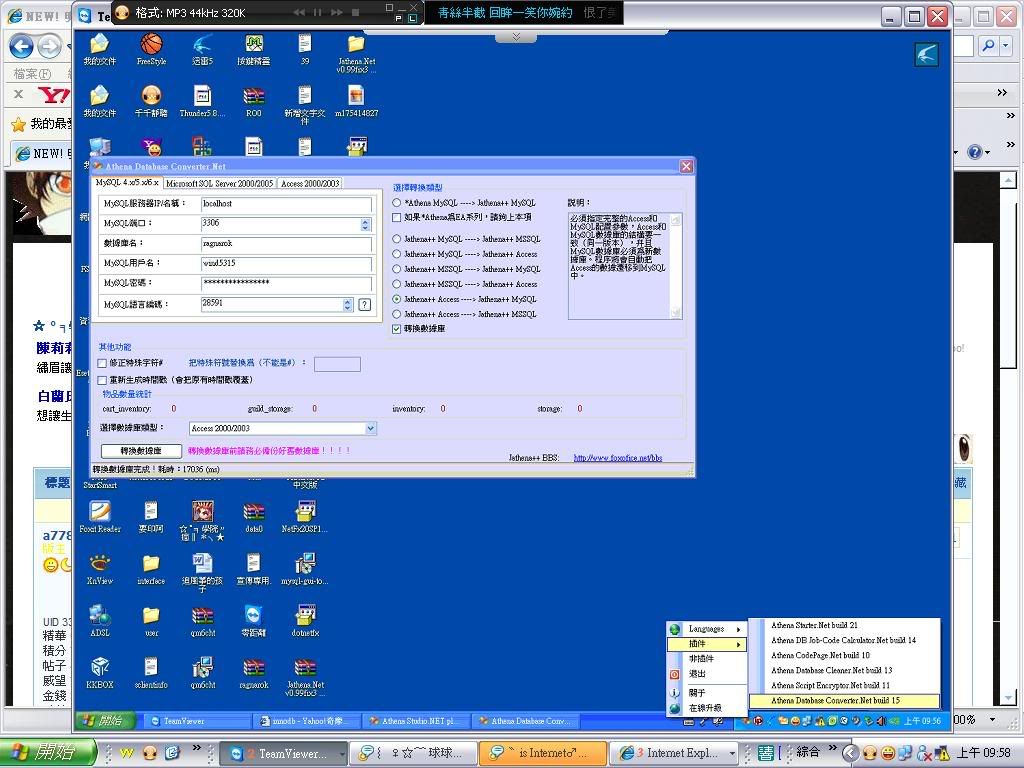
Task: Select Jathena++ MSSQL to Jathena++ Access
Action: tap(396, 284)
